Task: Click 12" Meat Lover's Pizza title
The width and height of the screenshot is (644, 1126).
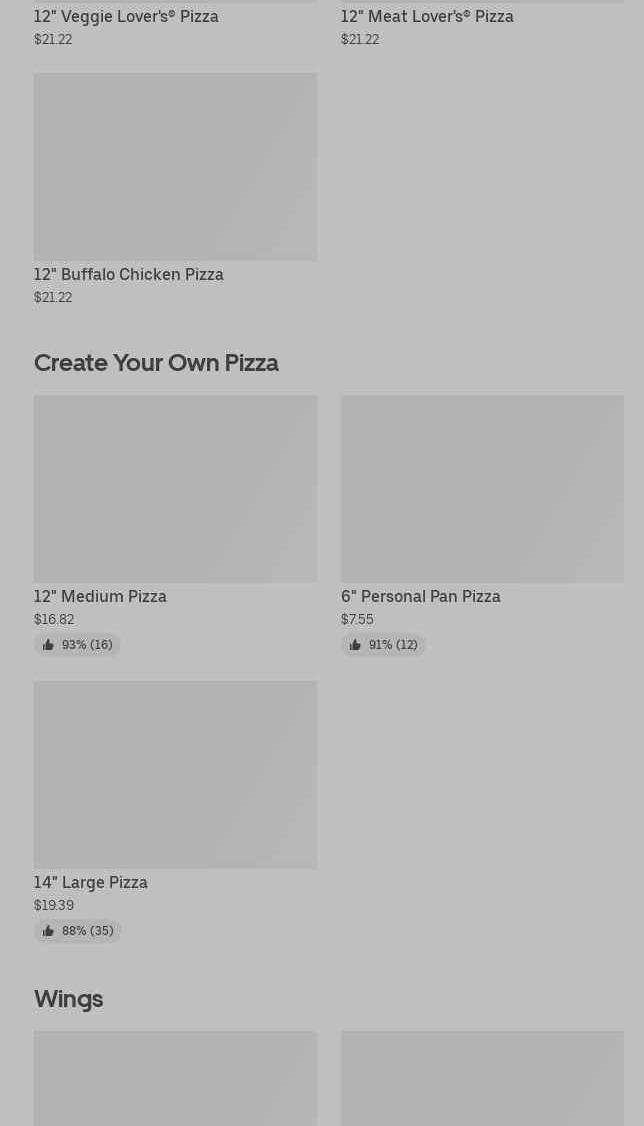Action: click(427, 16)
